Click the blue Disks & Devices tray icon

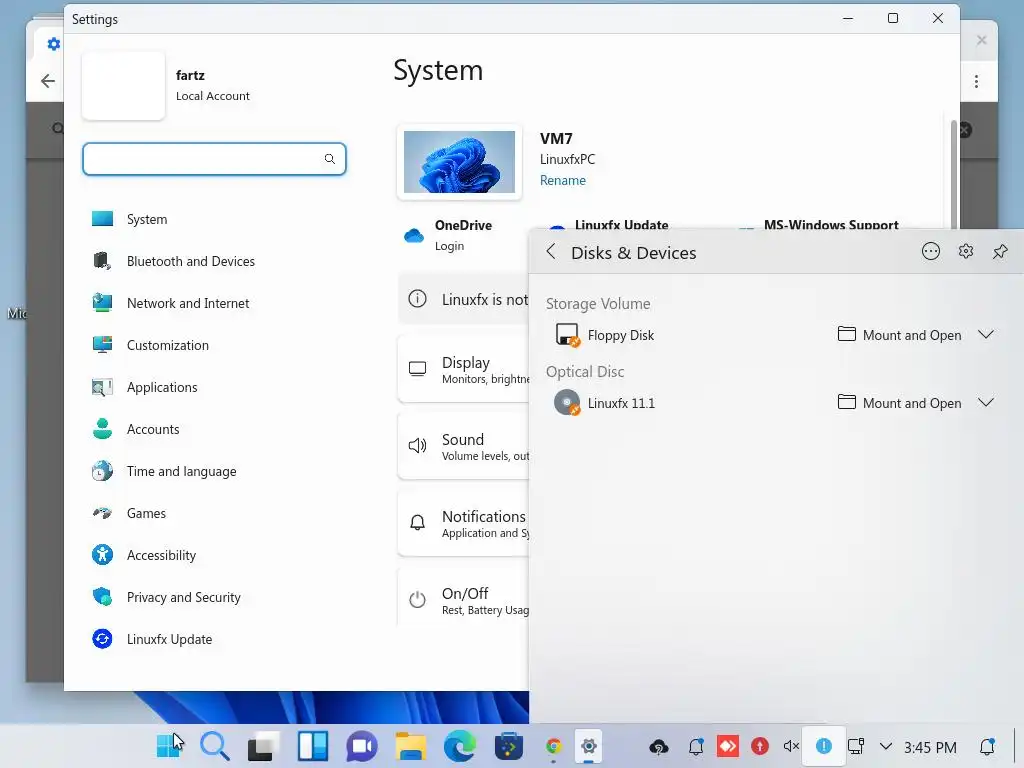[824, 746]
